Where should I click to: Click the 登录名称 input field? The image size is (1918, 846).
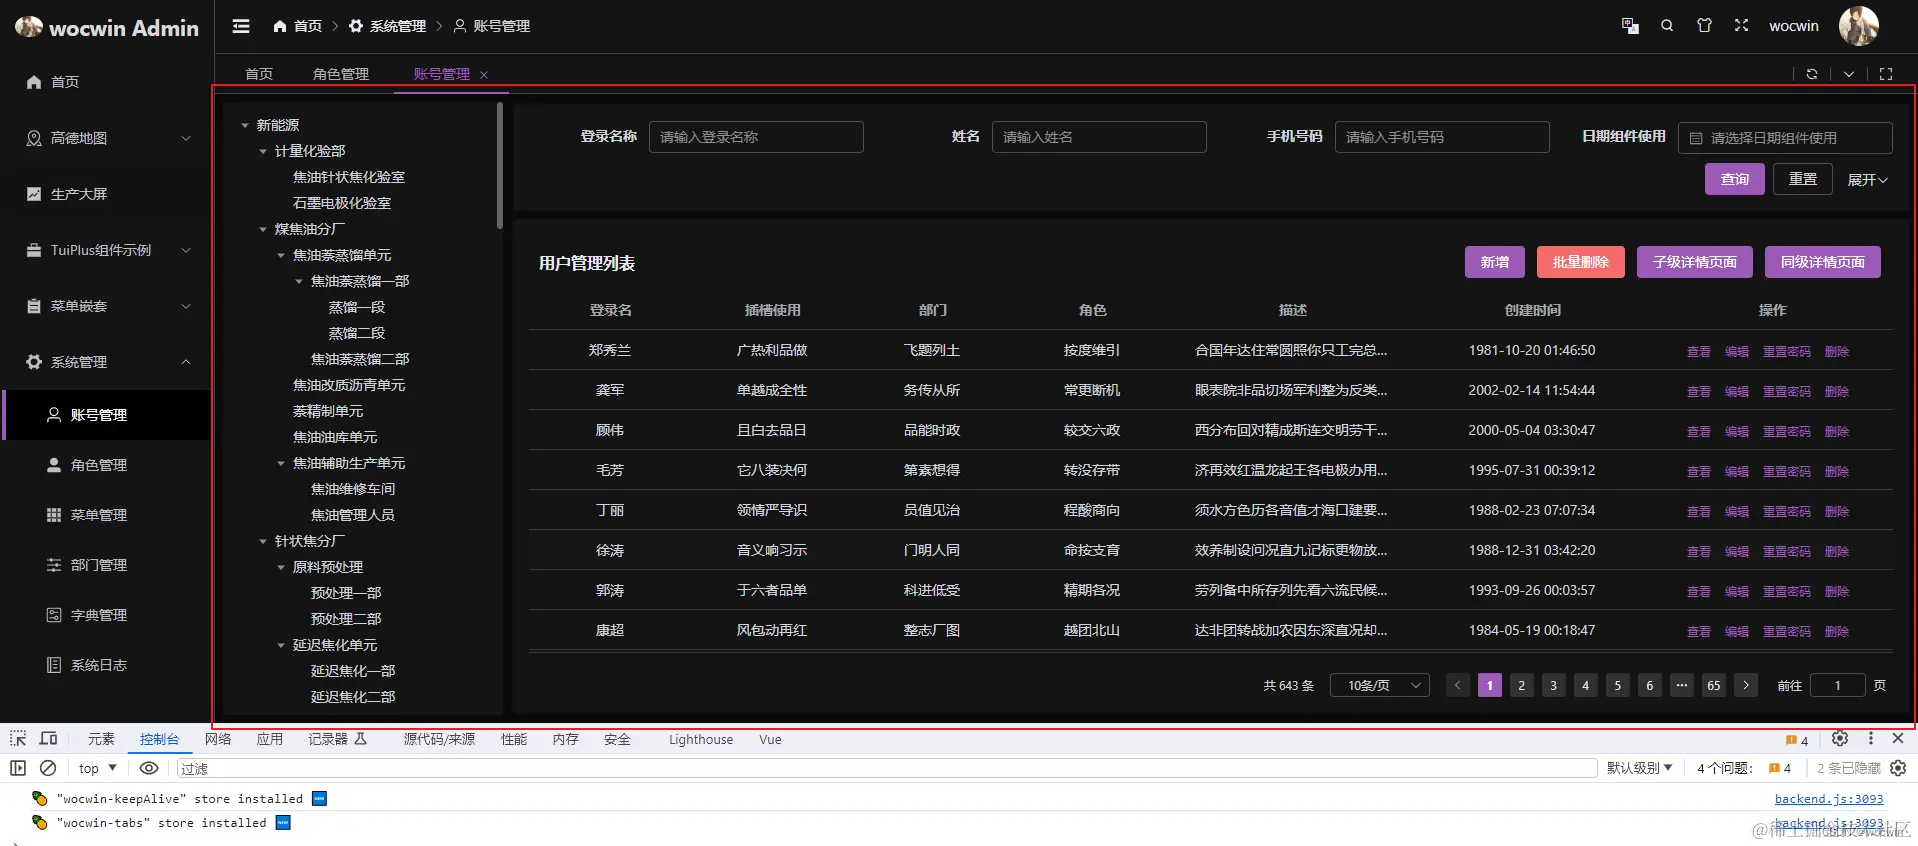[756, 137]
